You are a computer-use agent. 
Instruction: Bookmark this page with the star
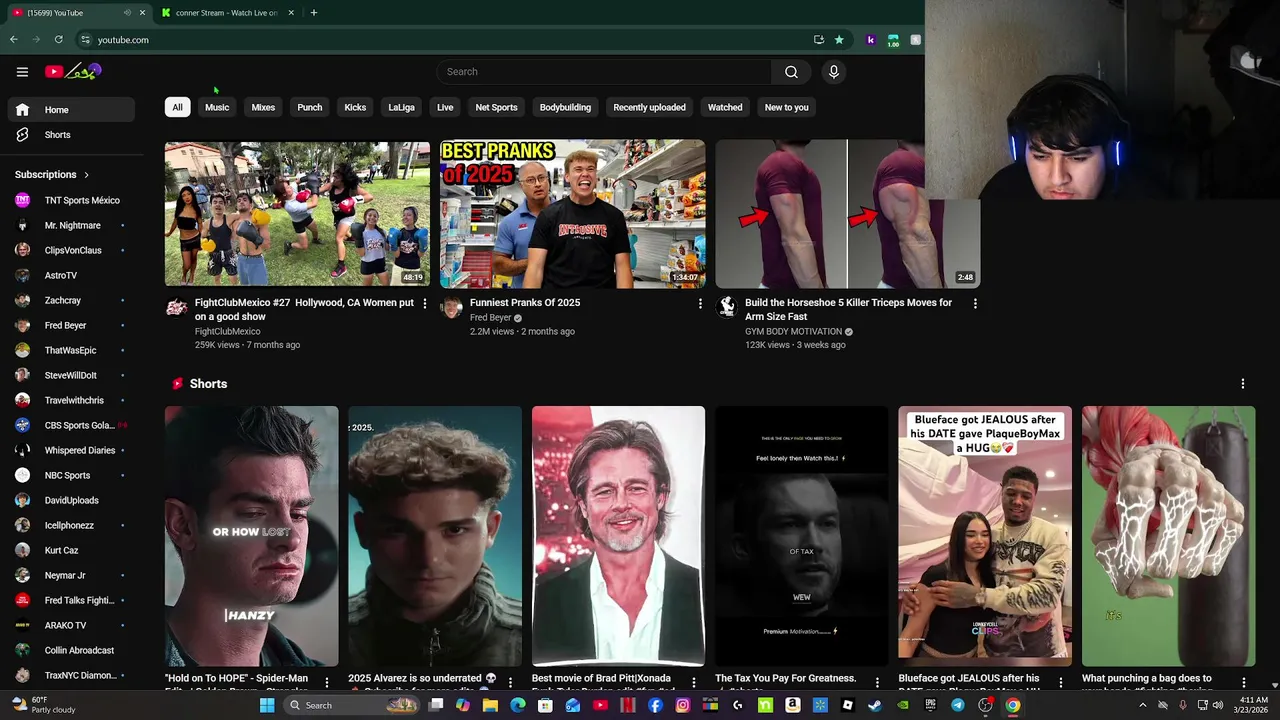tap(839, 40)
